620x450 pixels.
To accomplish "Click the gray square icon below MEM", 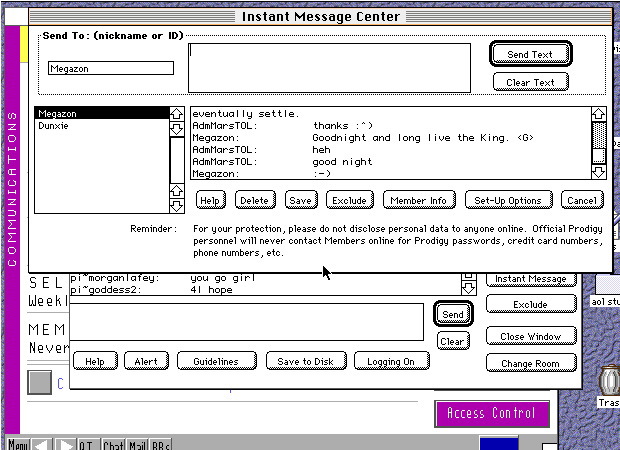I will click(x=39, y=382).
